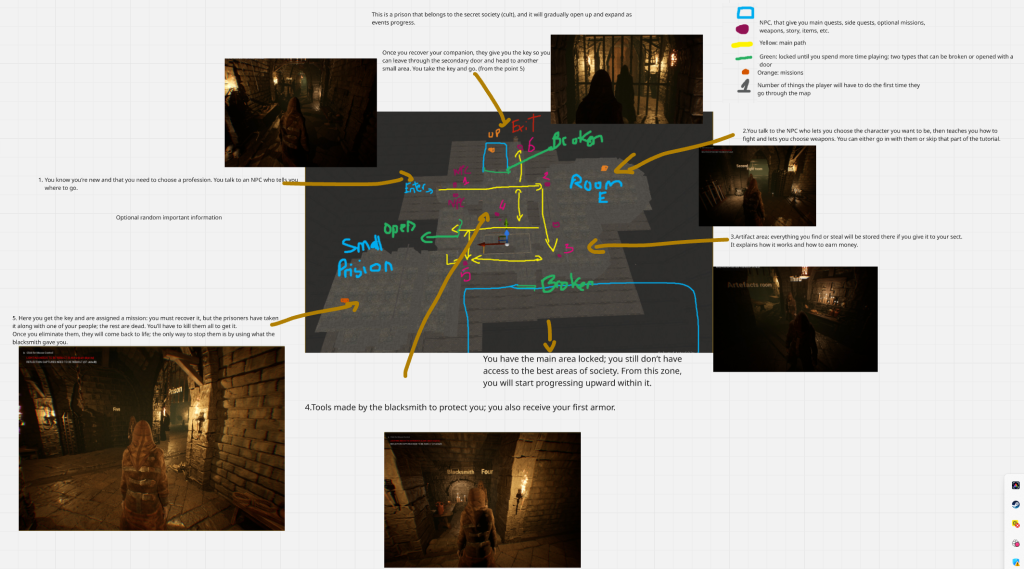Select the large Prison corridor screenshot

click(151, 438)
